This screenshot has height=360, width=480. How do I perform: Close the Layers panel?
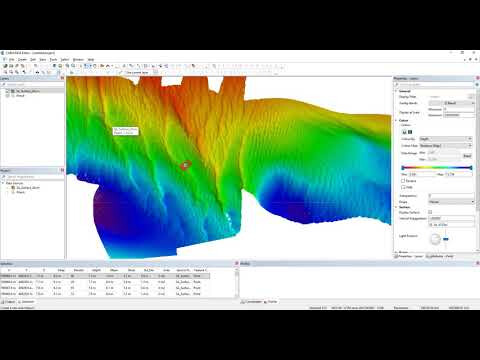pyautogui.click(x=62, y=78)
